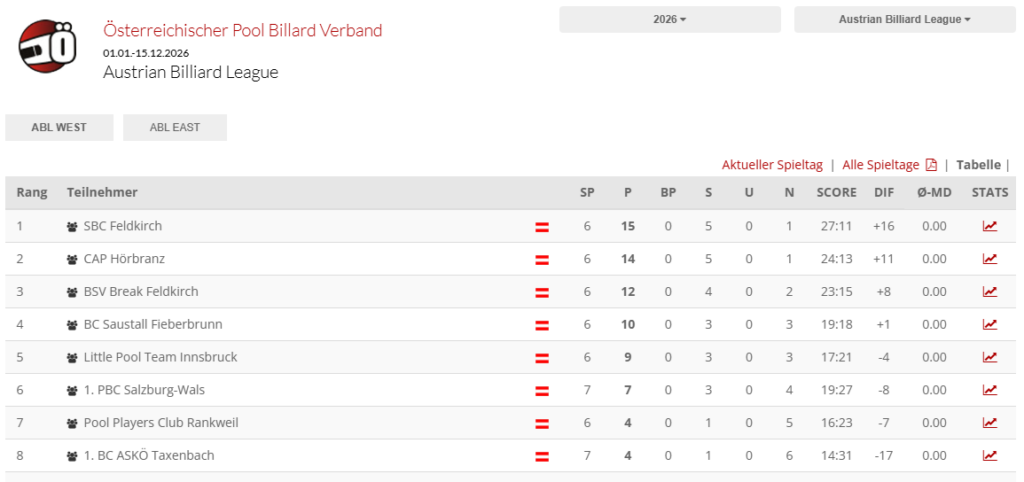Click stats chart icon for 1. BC ASKÖ Taxenbach
Screen dimensions: 1024x482
(990, 455)
